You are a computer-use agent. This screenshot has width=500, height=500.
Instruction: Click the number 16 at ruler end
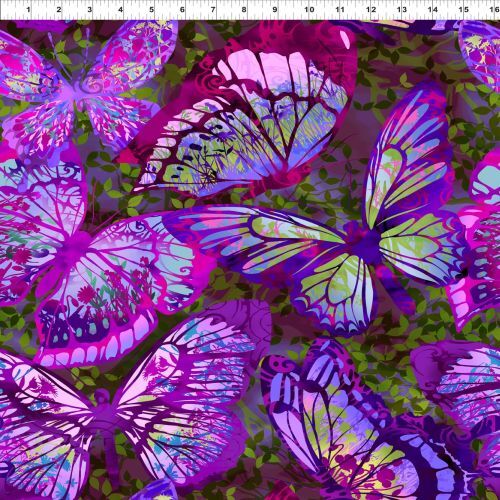(x=494, y=9)
